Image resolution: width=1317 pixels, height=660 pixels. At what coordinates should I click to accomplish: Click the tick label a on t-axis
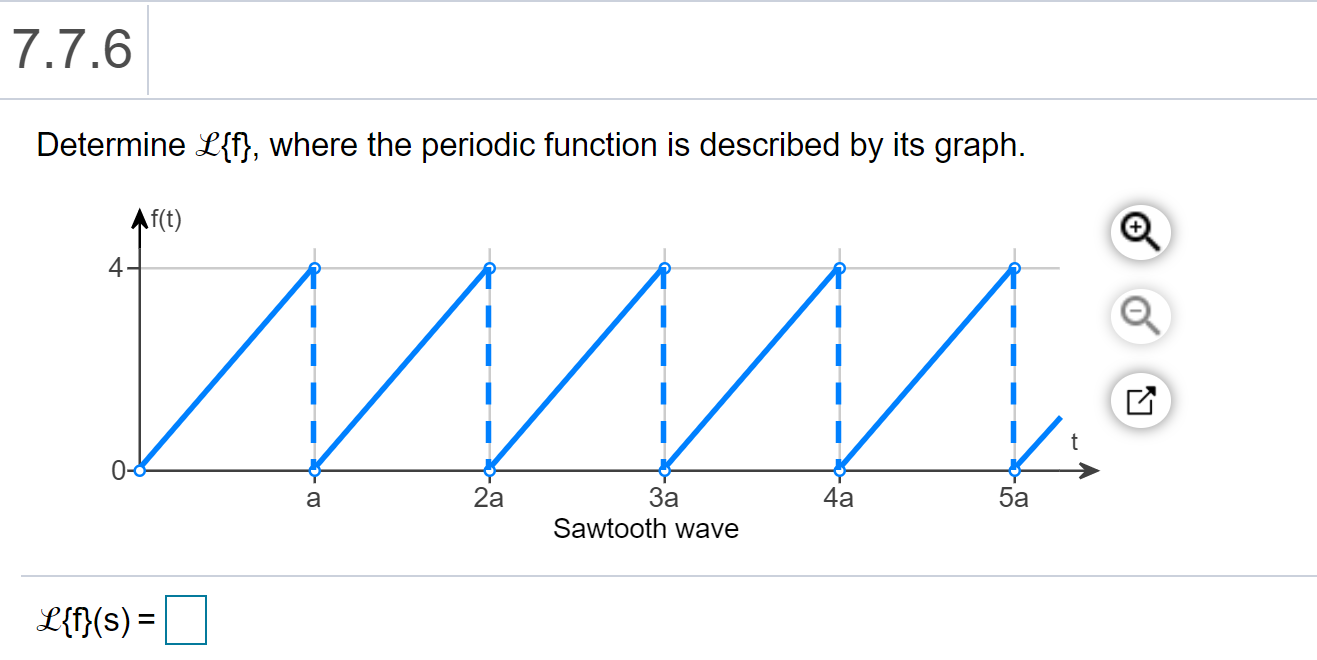point(314,497)
